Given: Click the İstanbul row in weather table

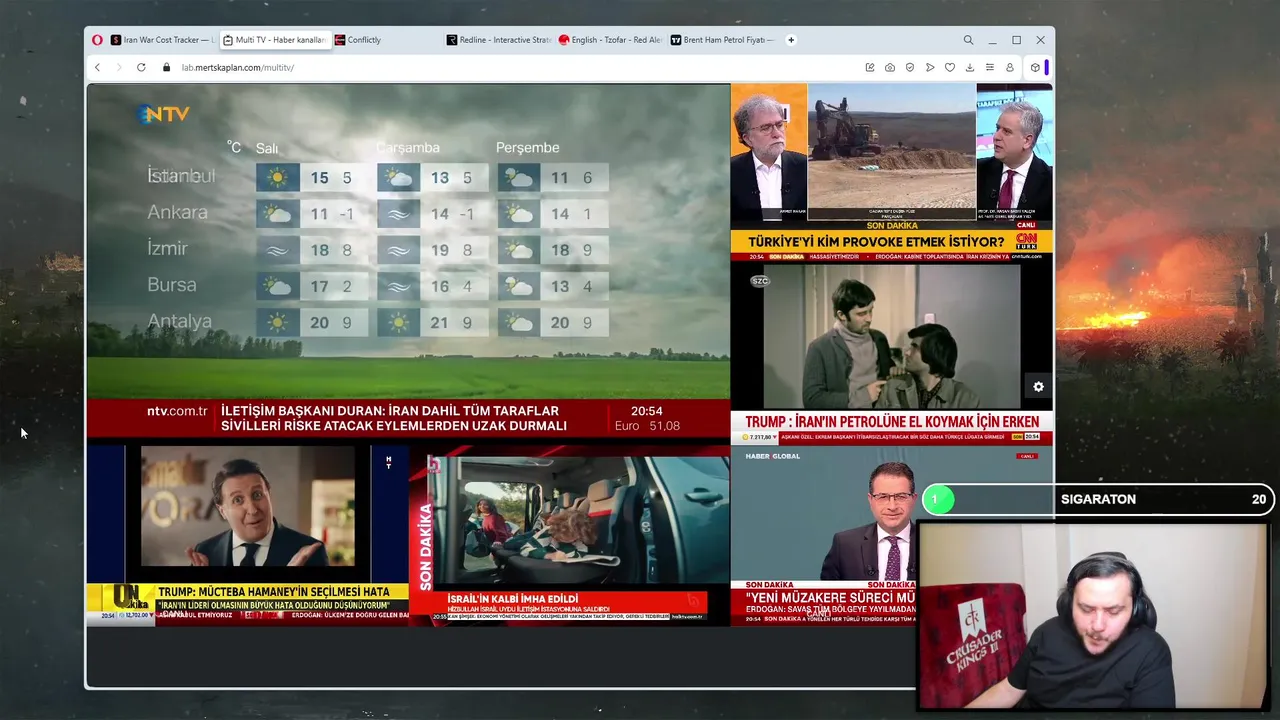Looking at the screenshot, I should click(x=377, y=178).
